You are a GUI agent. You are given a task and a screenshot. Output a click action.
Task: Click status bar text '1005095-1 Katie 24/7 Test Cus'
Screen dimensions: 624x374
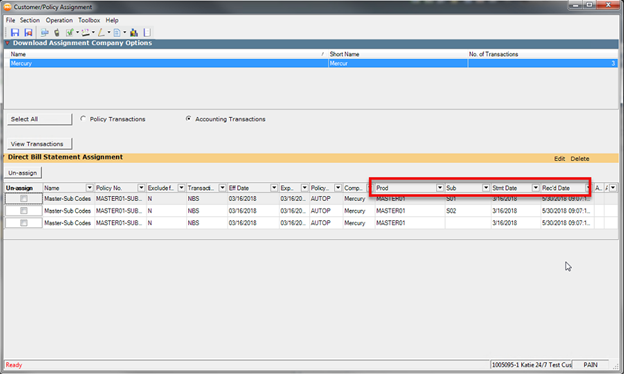pos(531,365)
